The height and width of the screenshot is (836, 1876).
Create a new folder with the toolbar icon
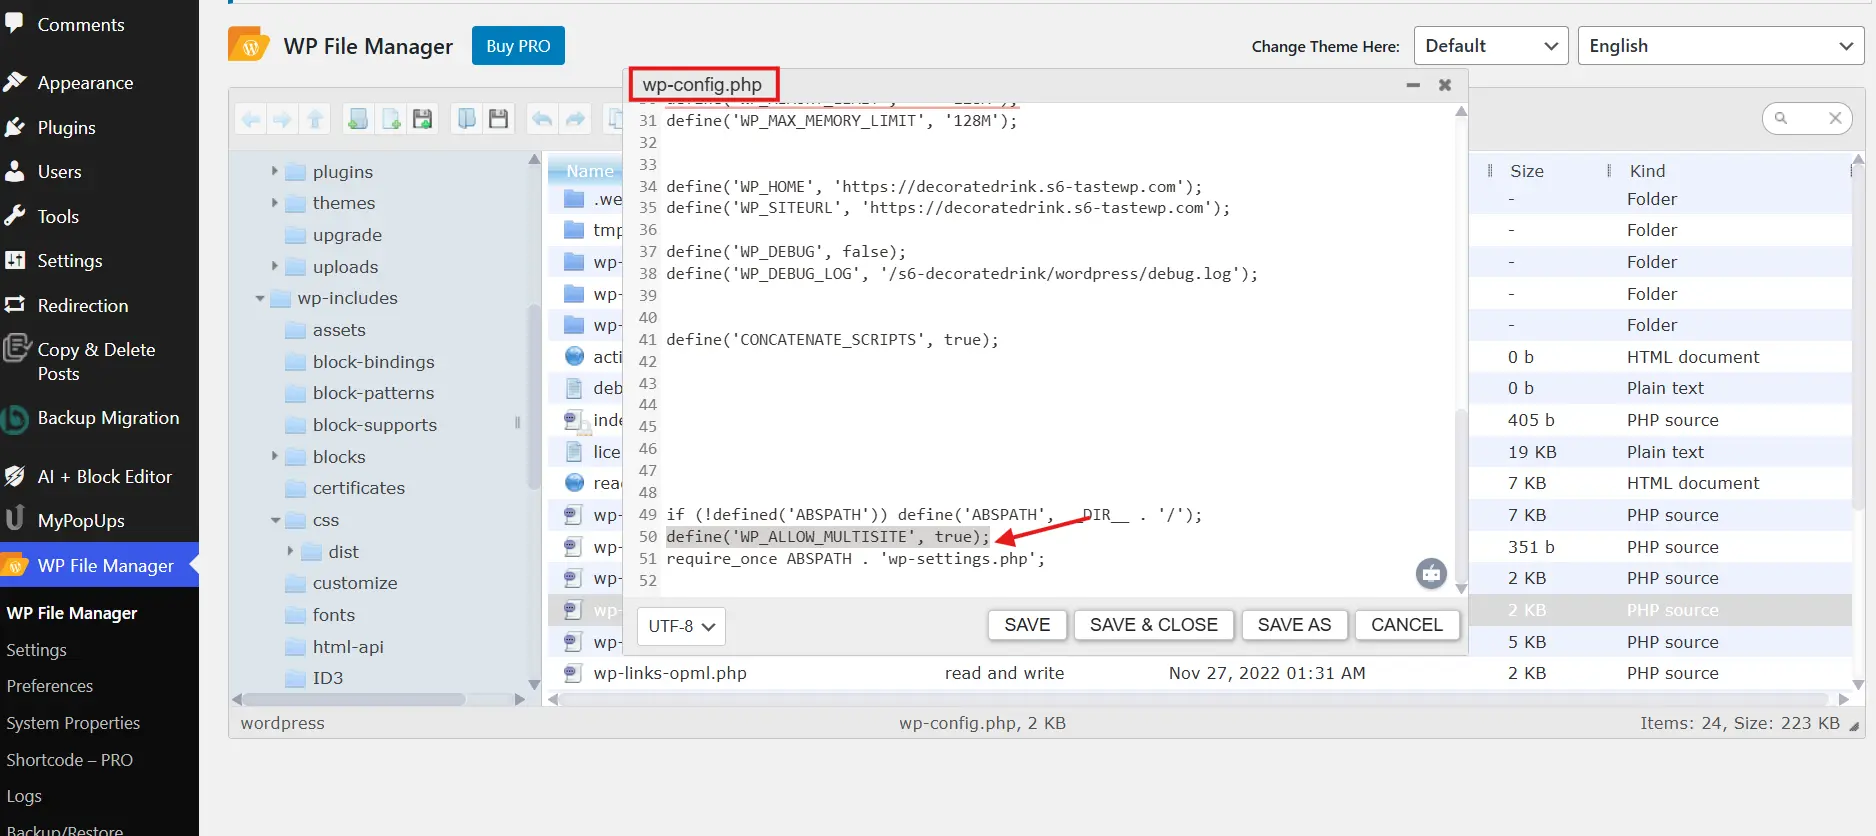(x=357, y=120)
